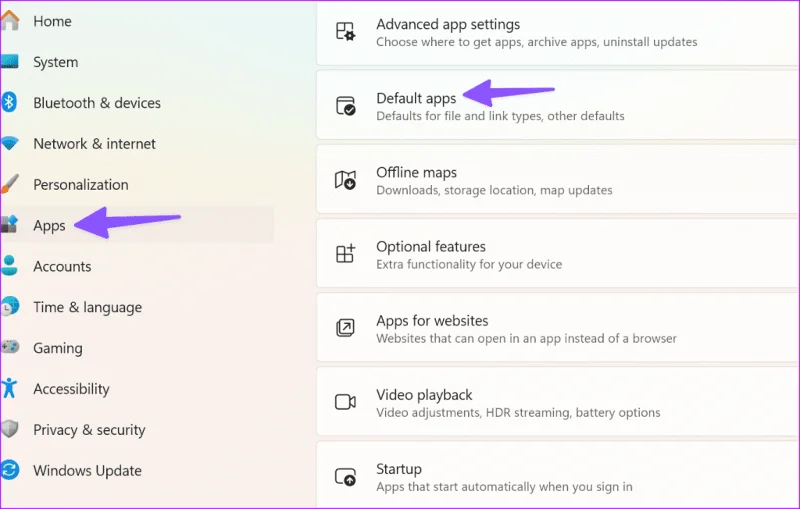
Task: Click 'Websites that can open in an app' text
Action: pyautogui.click(x=526, y=339)
